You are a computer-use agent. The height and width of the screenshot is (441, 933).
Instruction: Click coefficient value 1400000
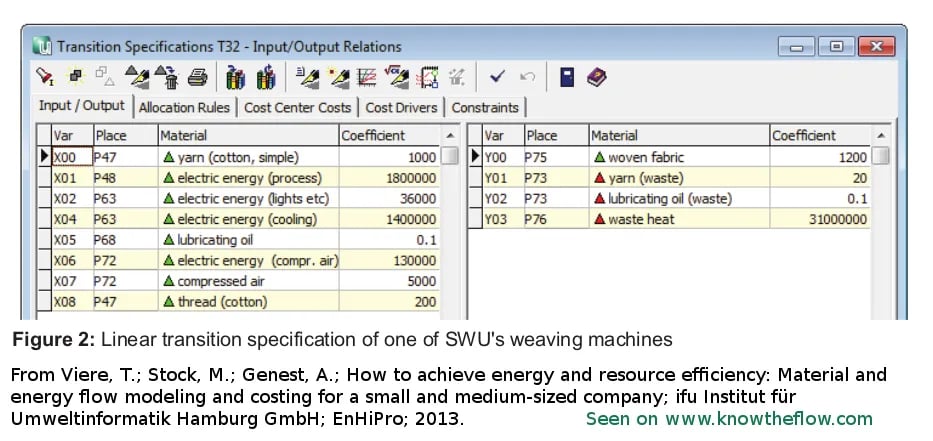pyautogui.click(x=411, y=219)
